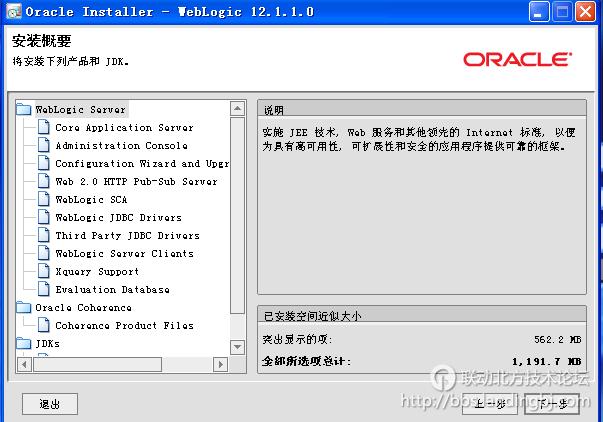Click the WebLogic SCA file icon
This screenshot has width=603, height=422.
[43, 199]
